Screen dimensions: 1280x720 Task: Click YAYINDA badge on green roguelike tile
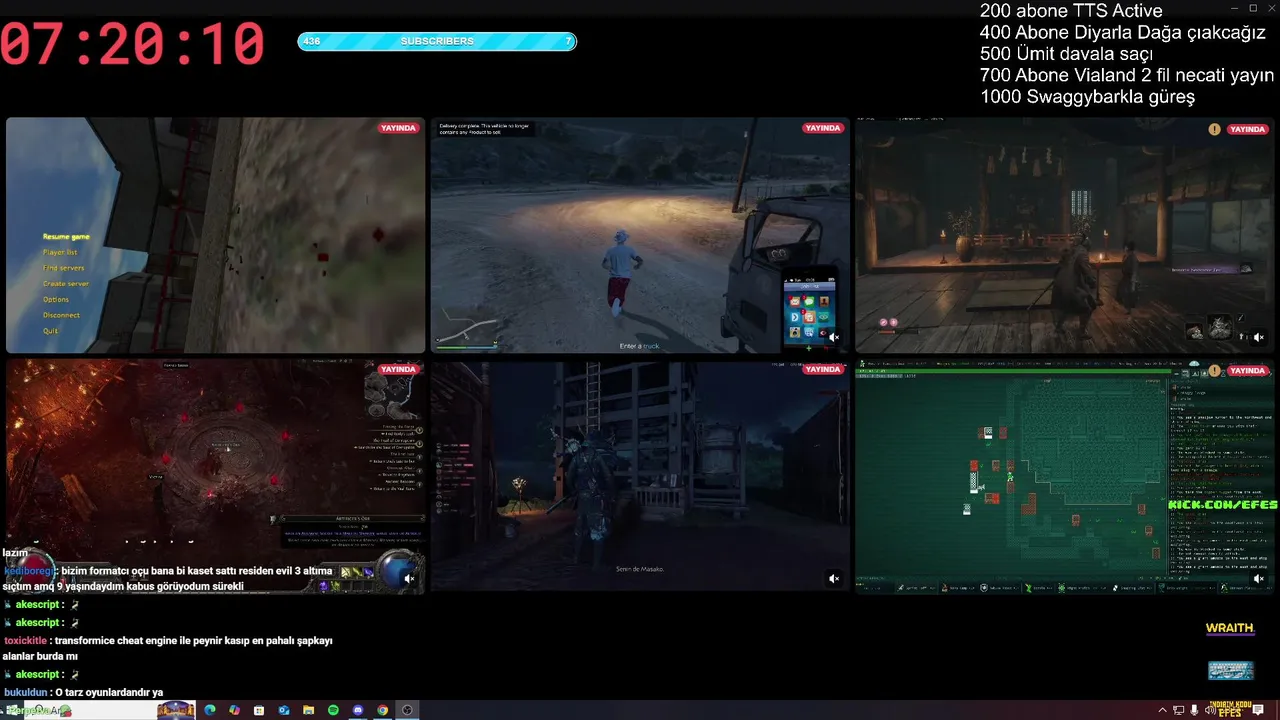(x=1248, y=370)
